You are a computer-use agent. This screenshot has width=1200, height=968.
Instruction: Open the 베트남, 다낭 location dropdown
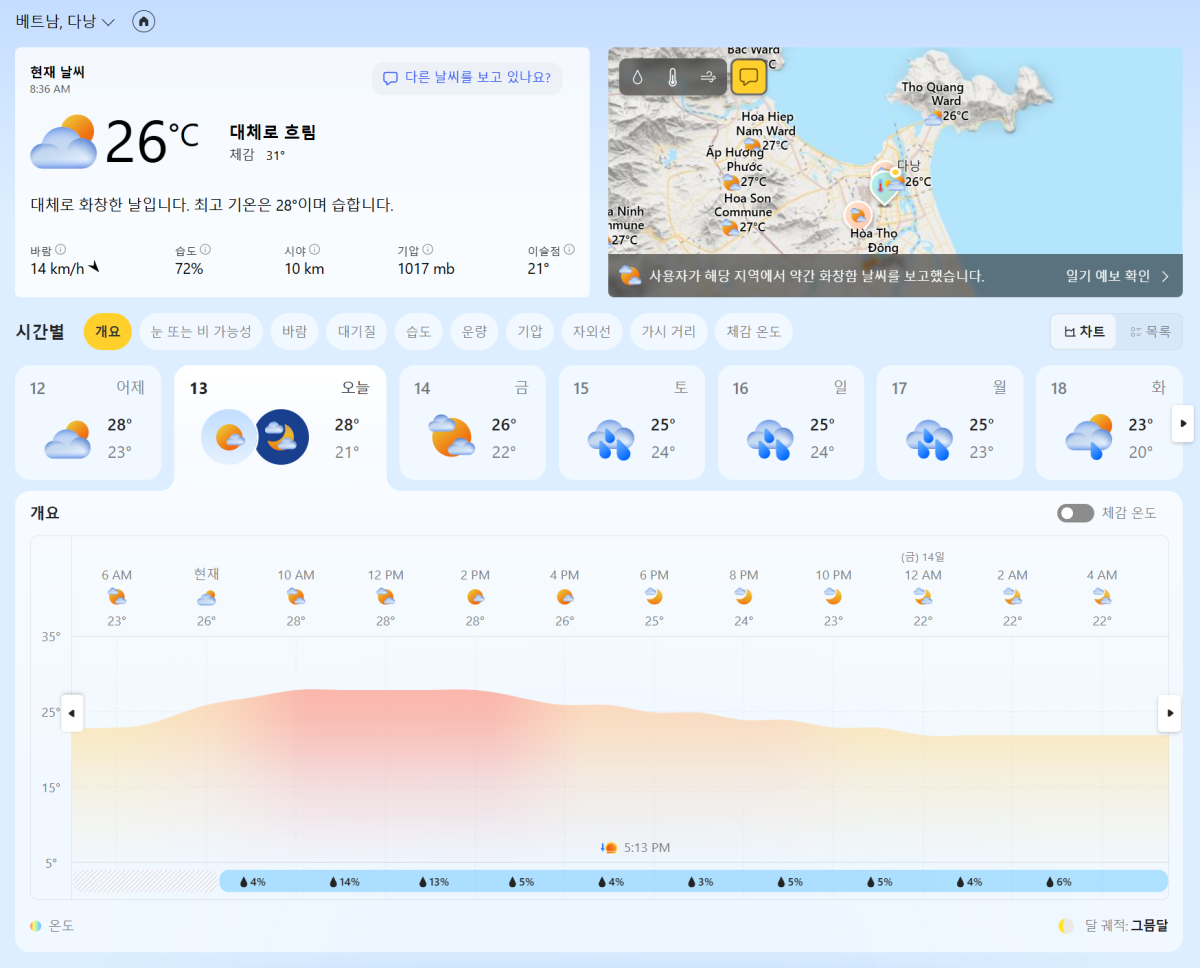click(x=66, y=21)
